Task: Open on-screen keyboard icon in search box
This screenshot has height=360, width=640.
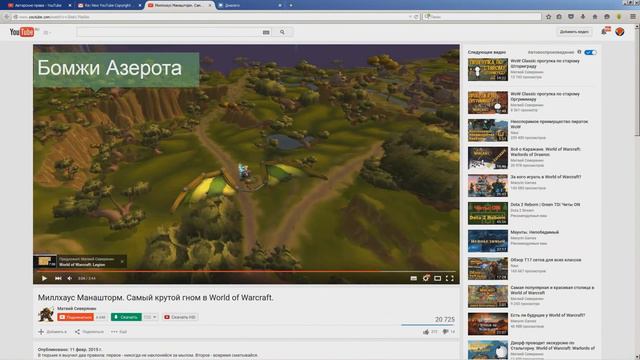Action: pyautogui.click(x=266, y=32)
